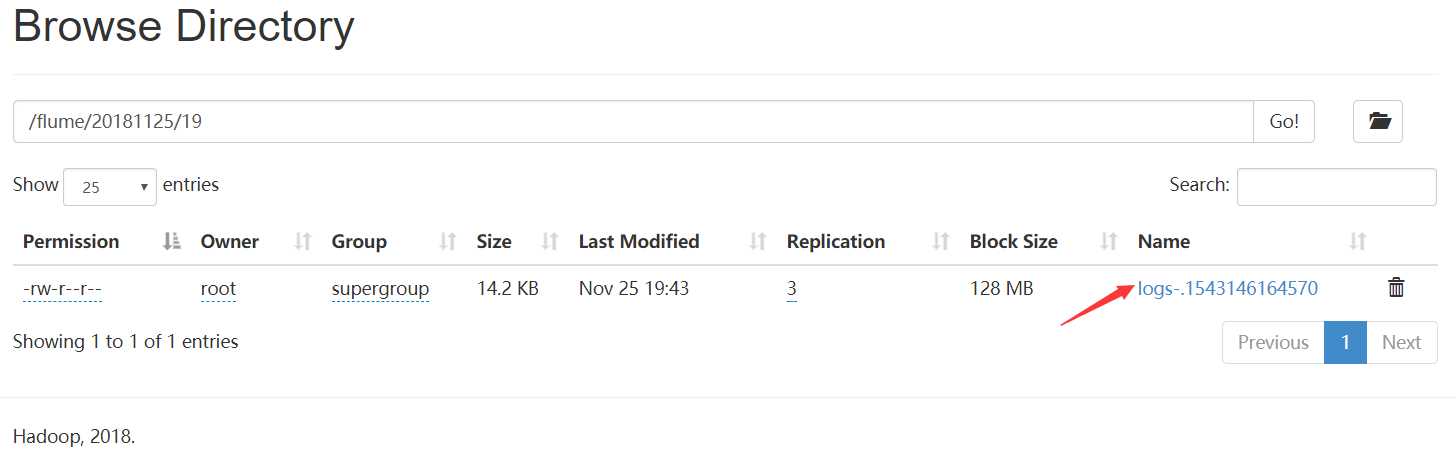Sort by Name column sort icon
1456x456 pixels.
[1358, 241]
